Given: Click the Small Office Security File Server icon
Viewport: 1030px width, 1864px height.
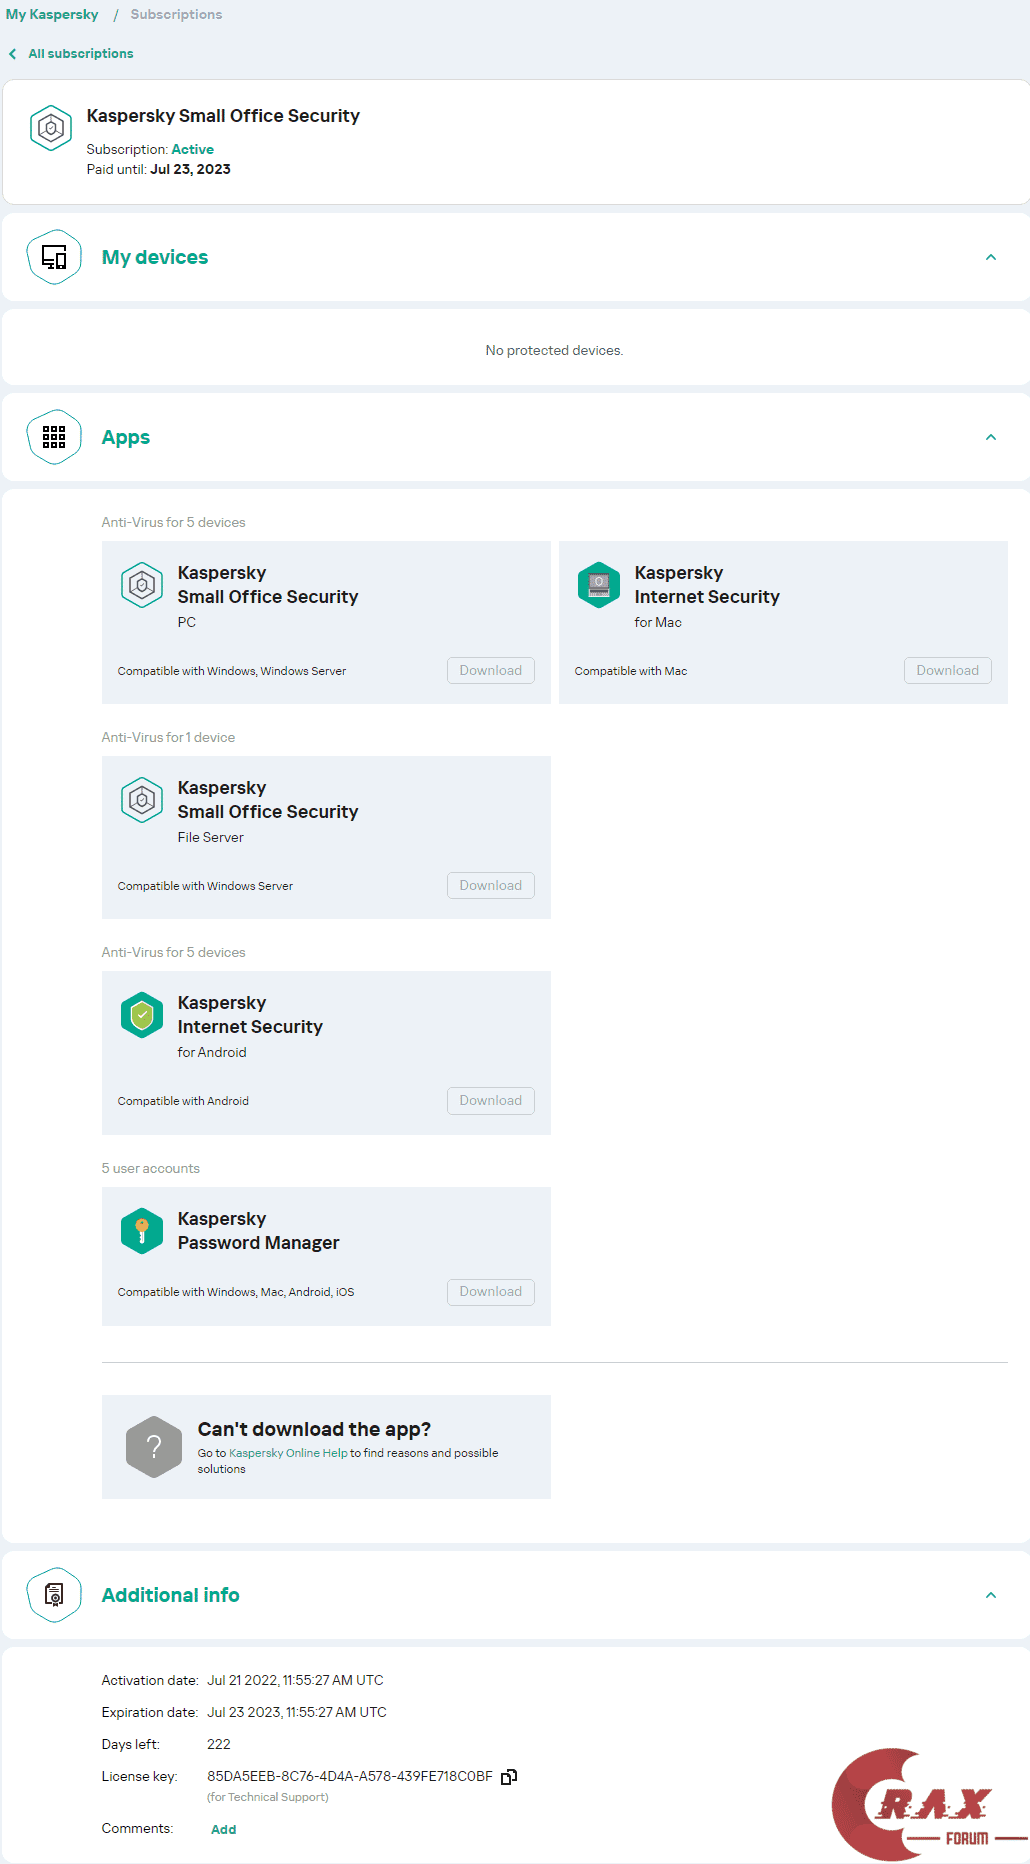Looking at the screenshot, I should 142,800.
